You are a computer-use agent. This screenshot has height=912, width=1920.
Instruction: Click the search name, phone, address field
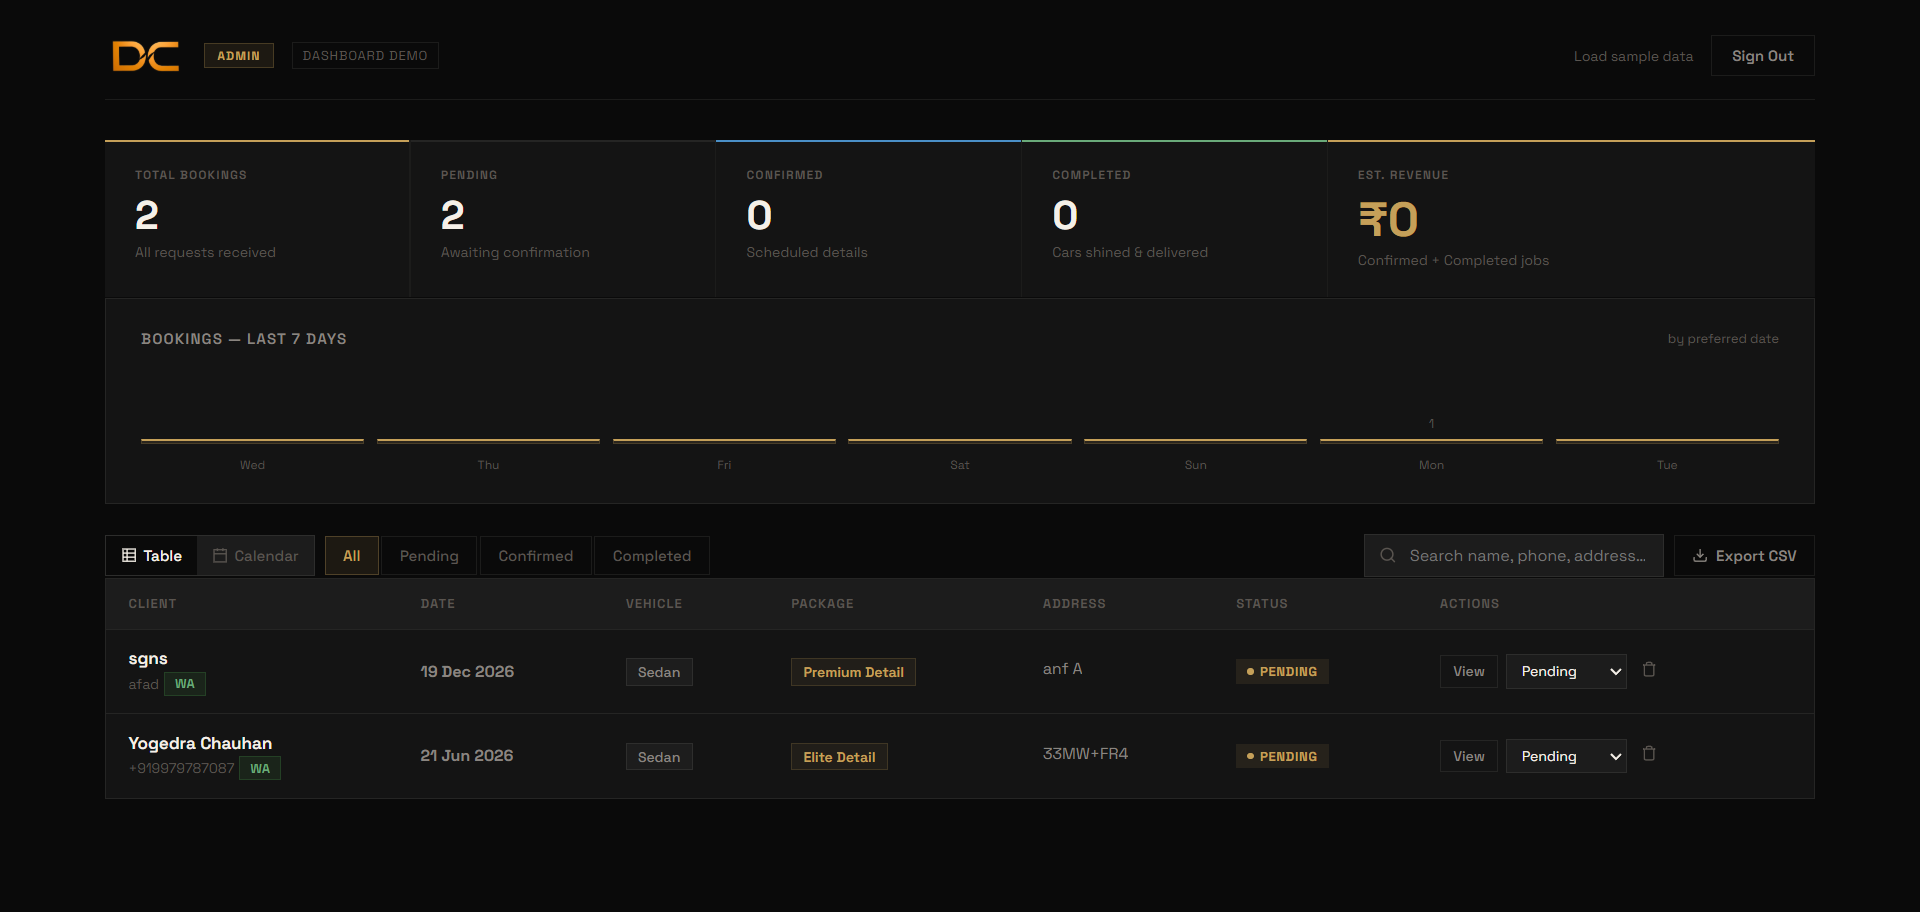pos(1514,555)
